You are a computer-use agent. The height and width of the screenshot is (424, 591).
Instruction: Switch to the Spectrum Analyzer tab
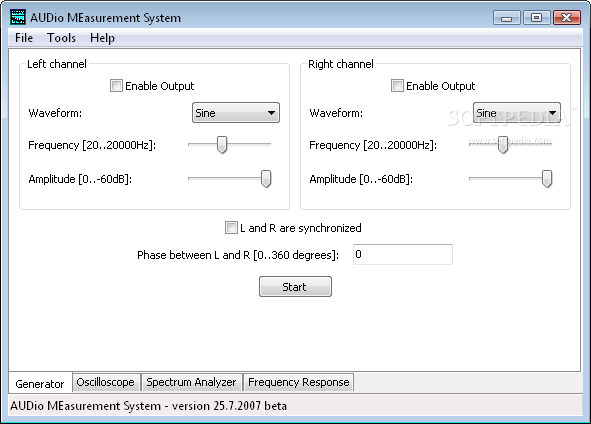click(191, 382)
